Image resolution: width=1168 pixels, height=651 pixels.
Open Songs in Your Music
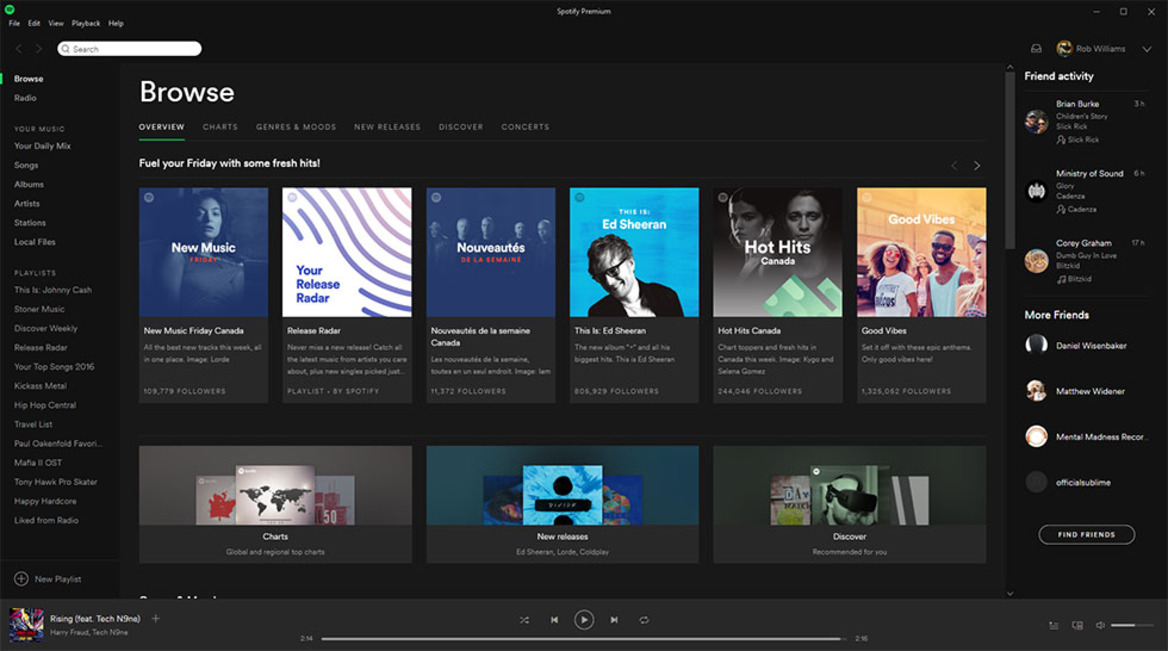[26, 165]
